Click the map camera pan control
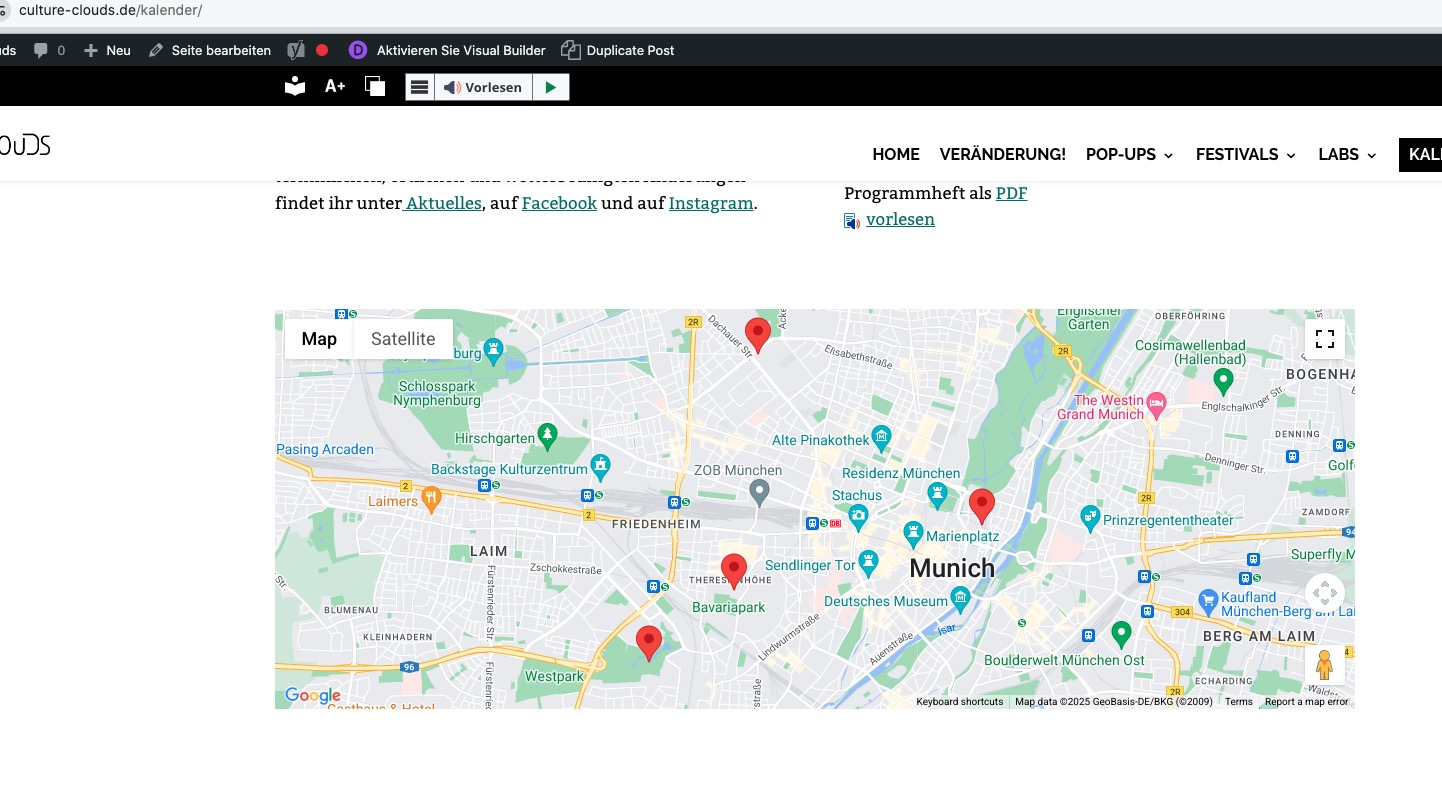 click(x=1325, y=593)
